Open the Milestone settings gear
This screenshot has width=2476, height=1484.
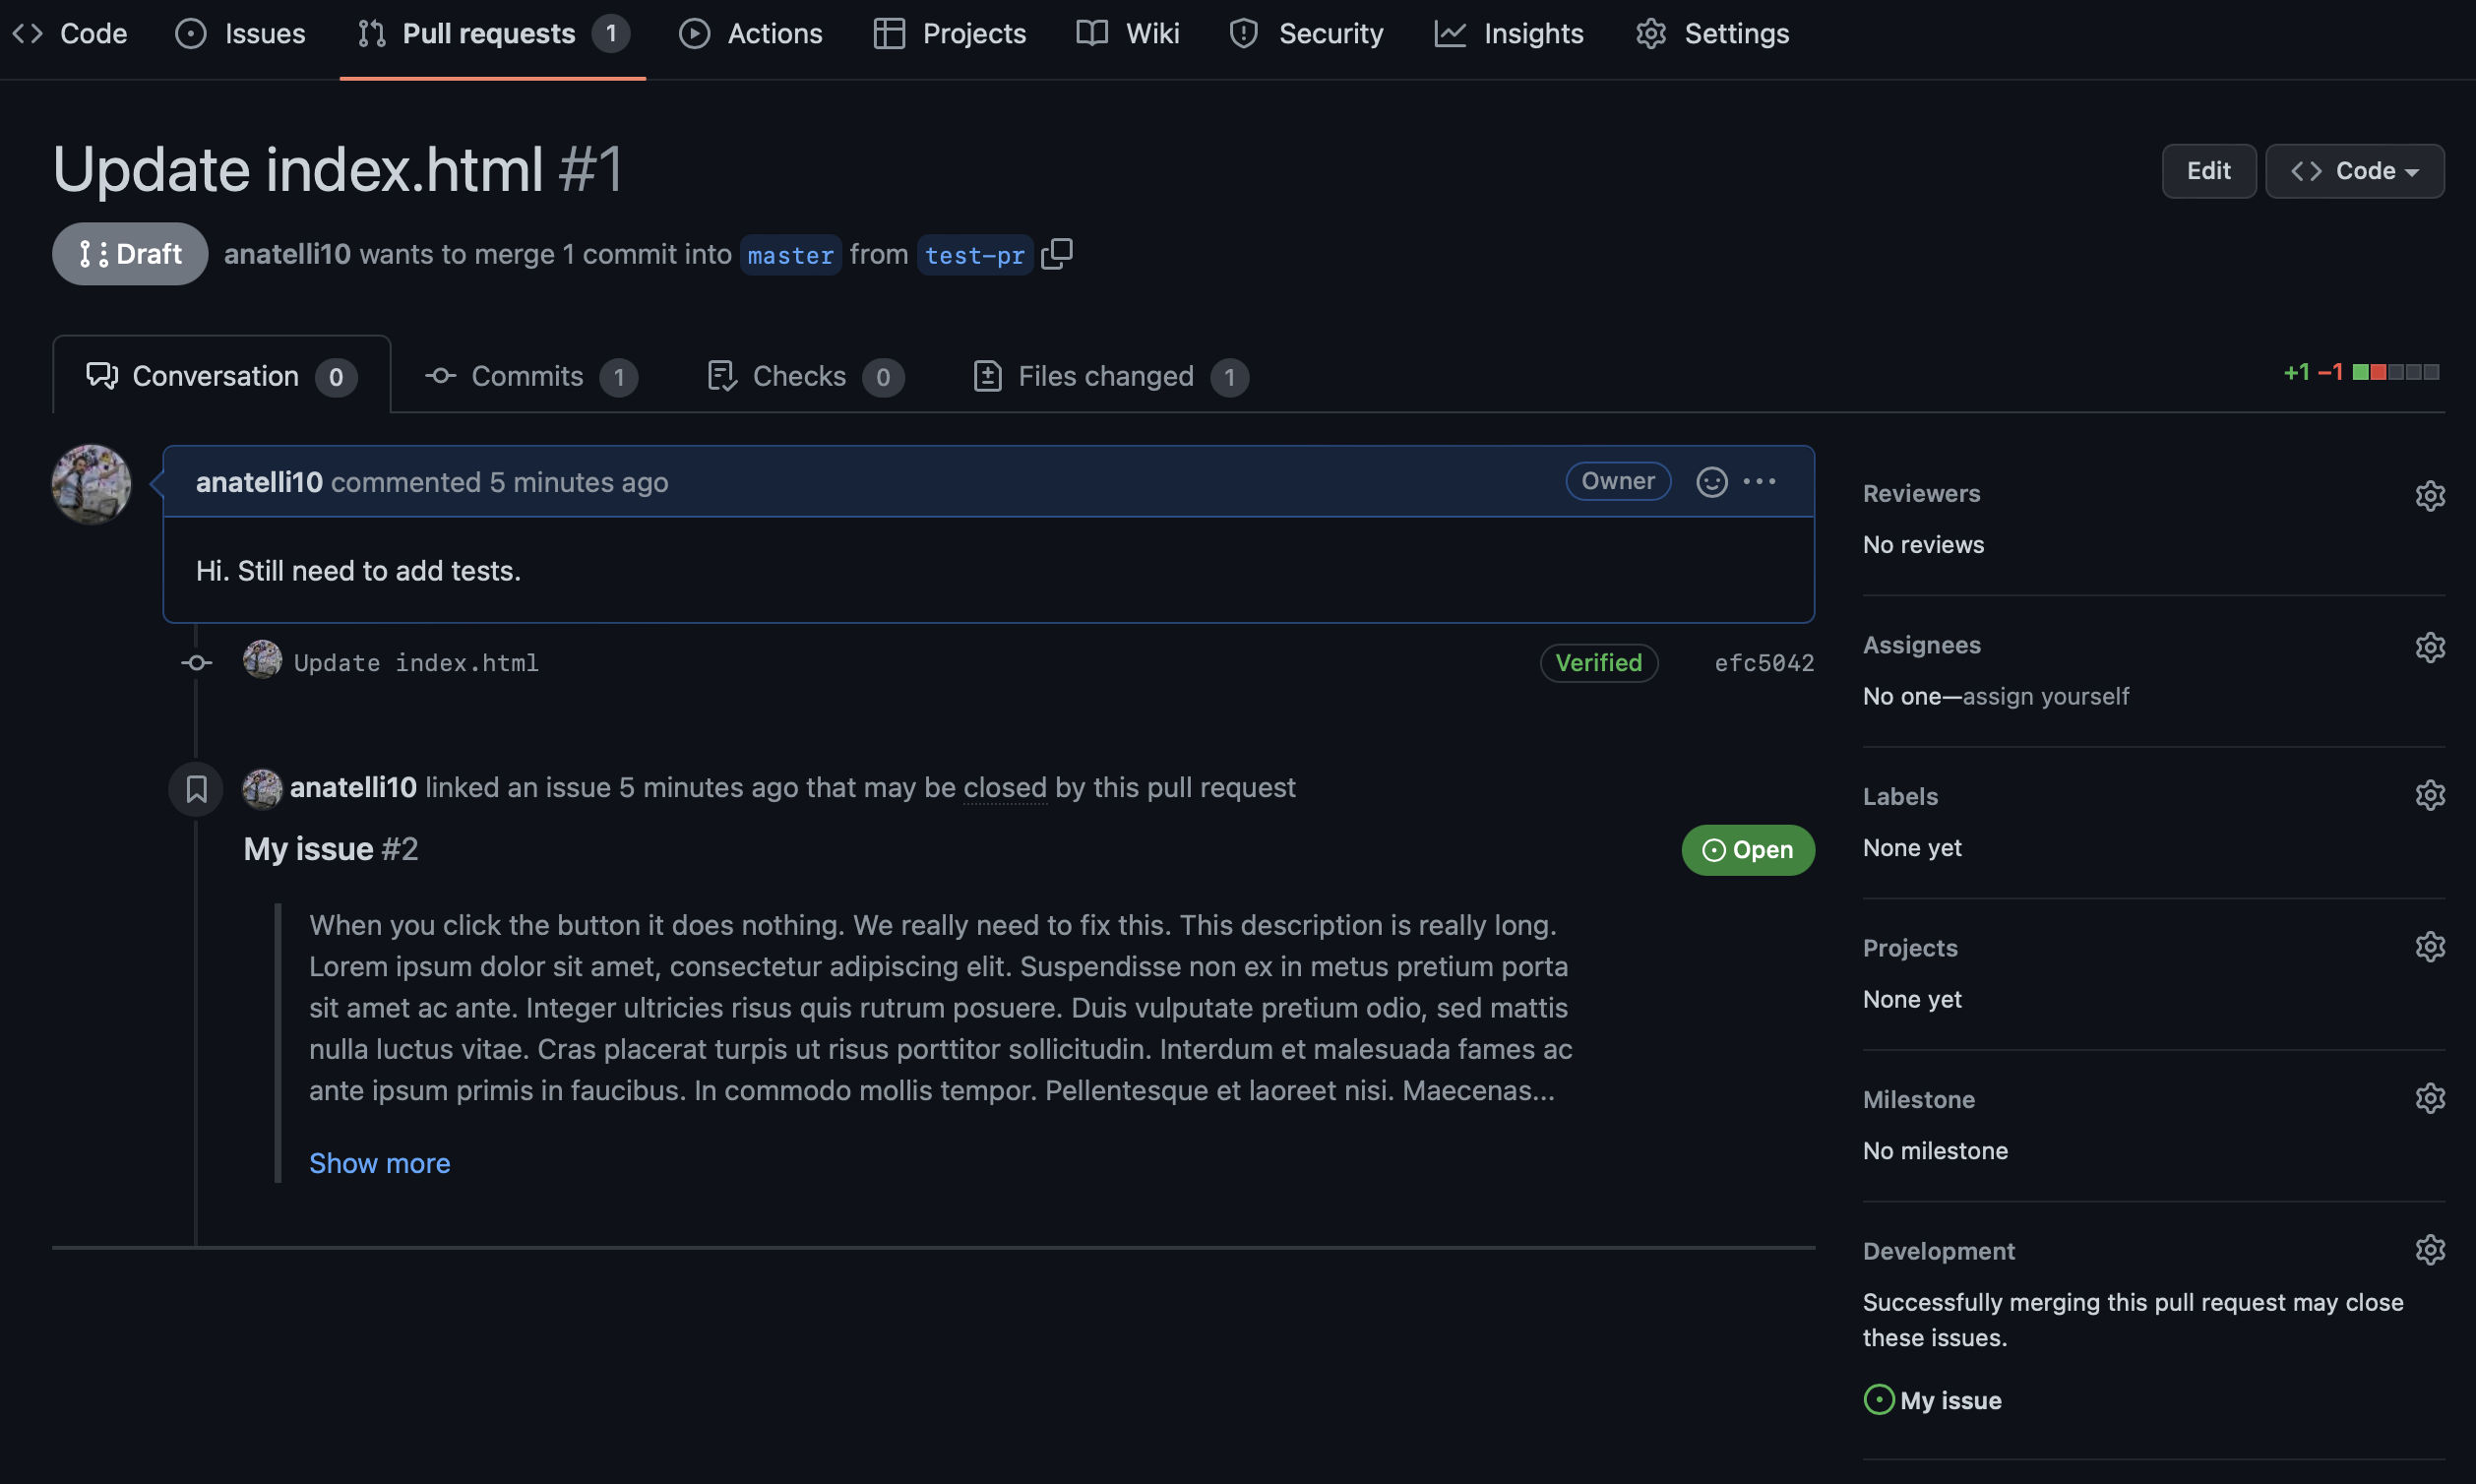pos(2430,1098)
